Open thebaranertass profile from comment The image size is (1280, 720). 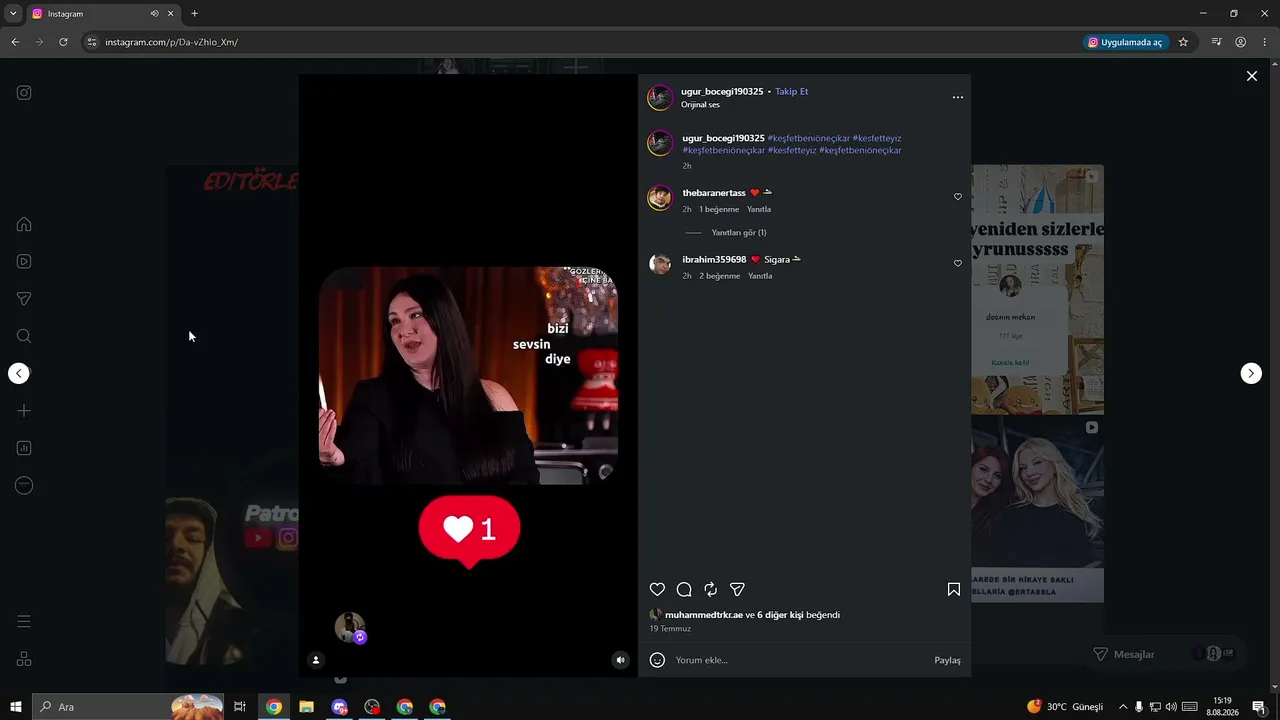[714, 193]
